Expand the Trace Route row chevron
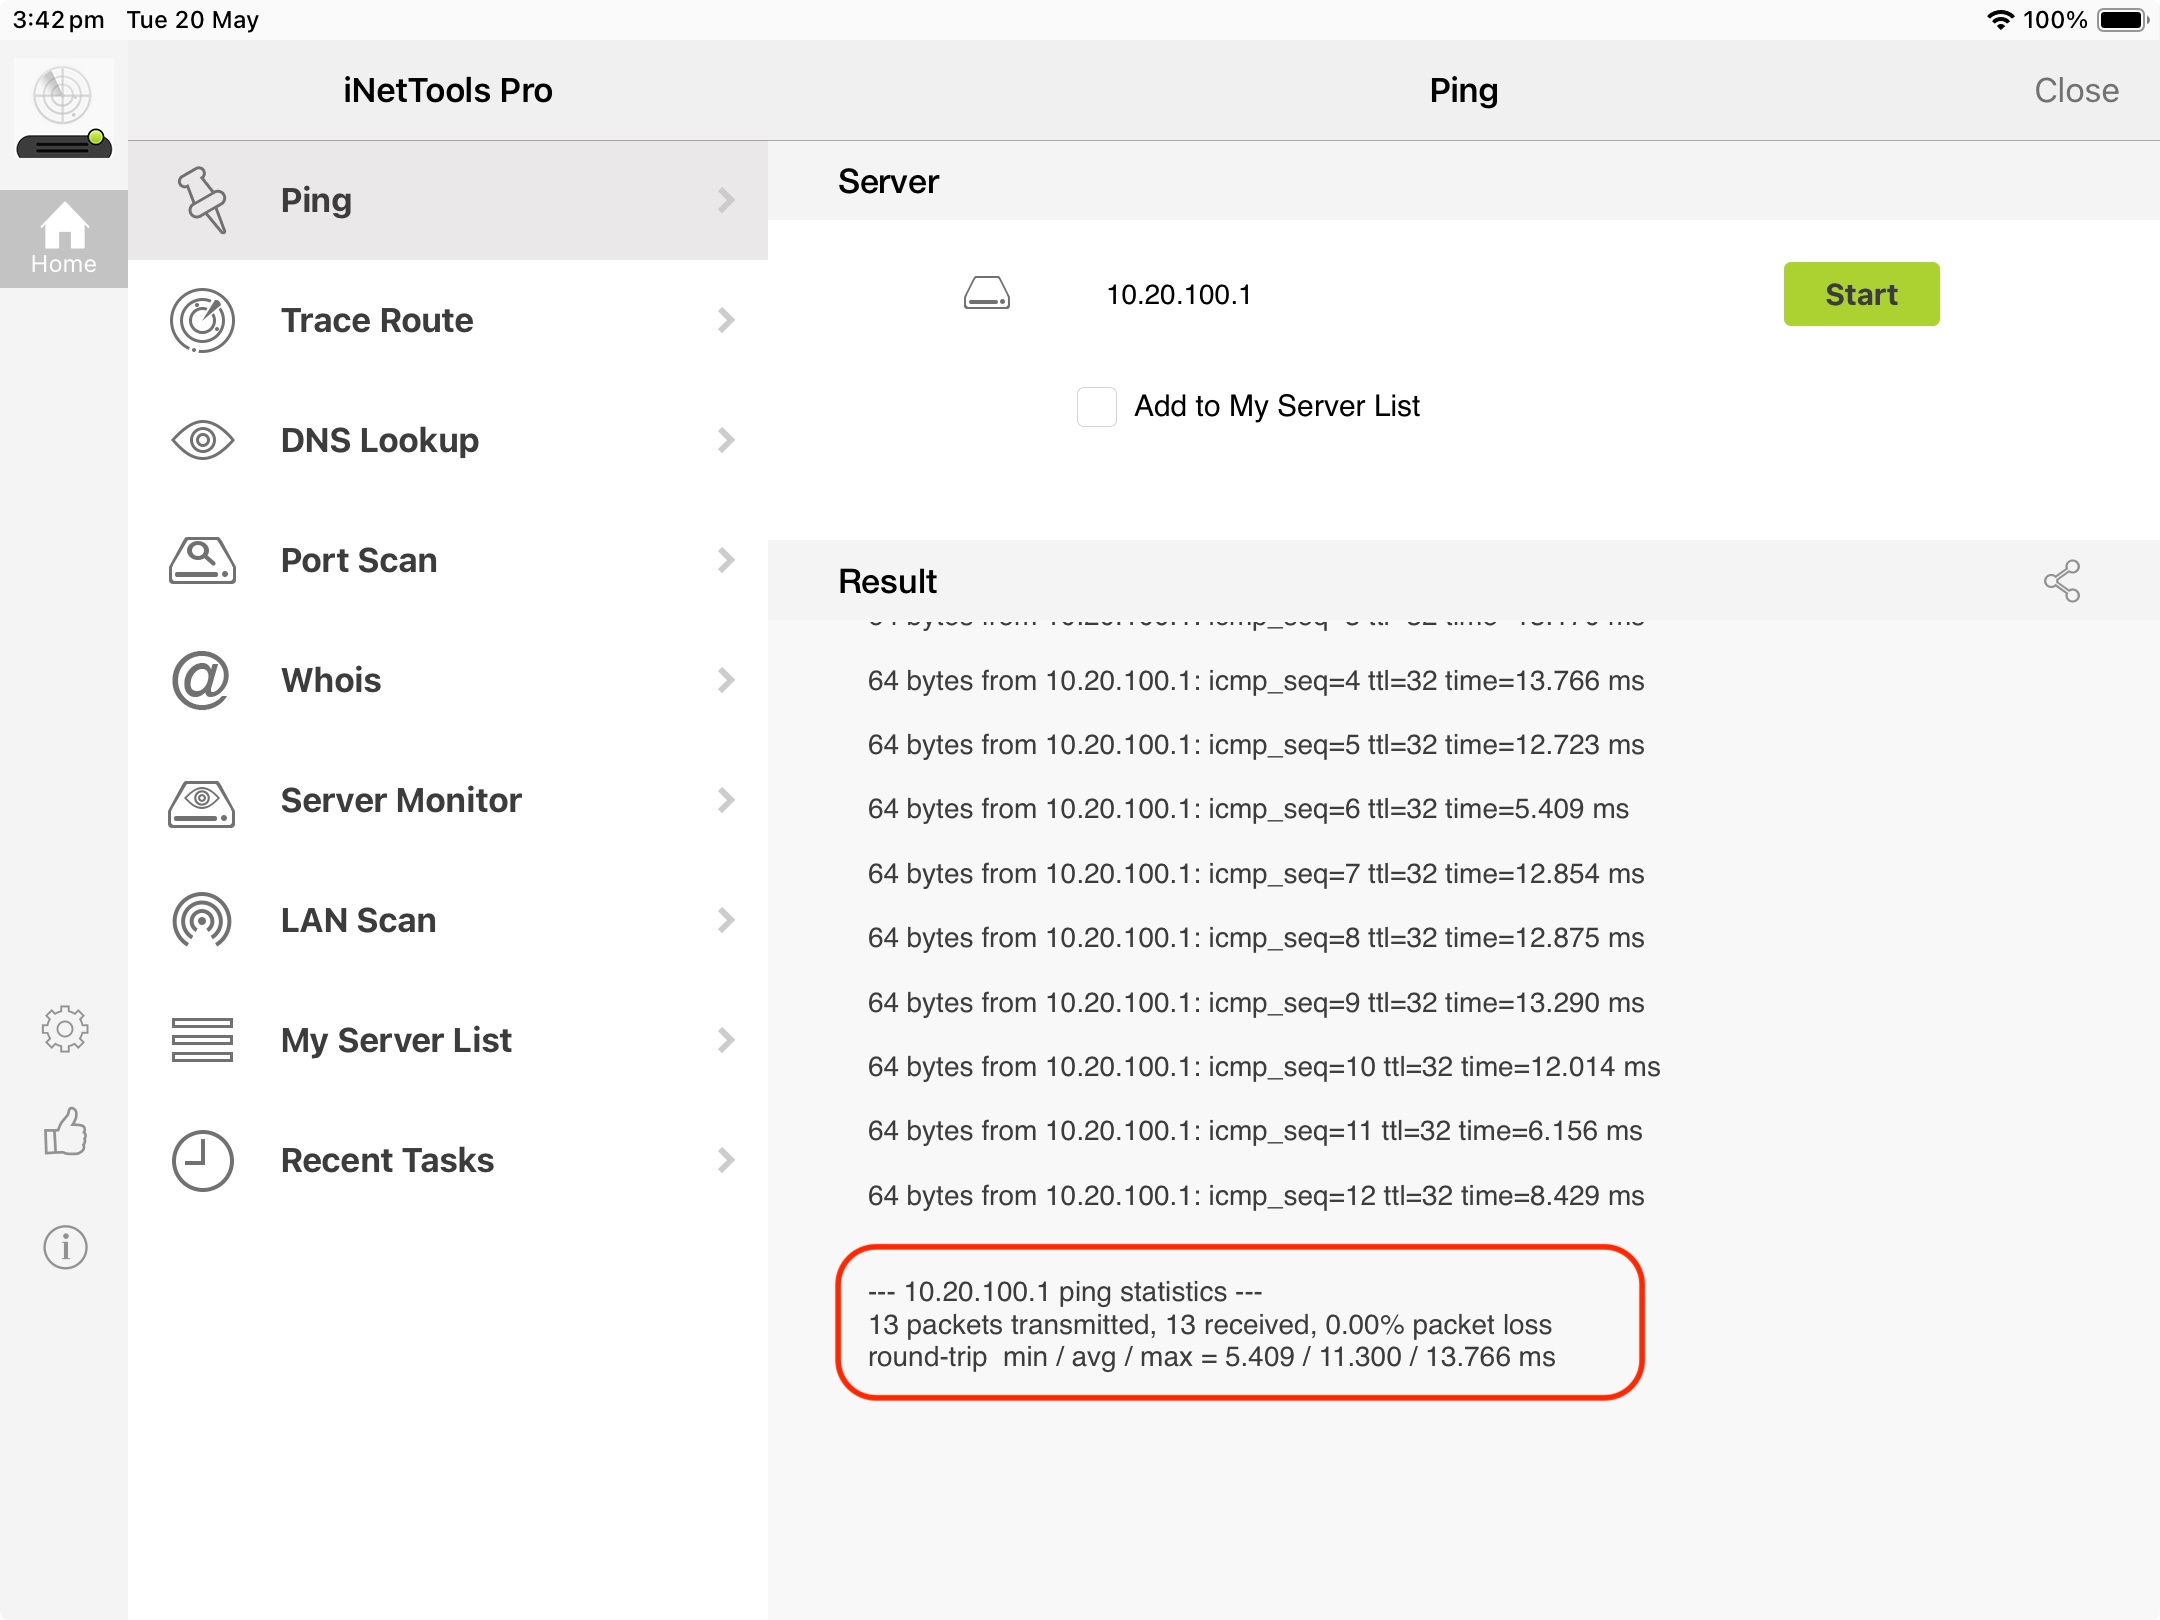Image resolution: width=2160 pixels, height=1620 pixels. point(726,320)
